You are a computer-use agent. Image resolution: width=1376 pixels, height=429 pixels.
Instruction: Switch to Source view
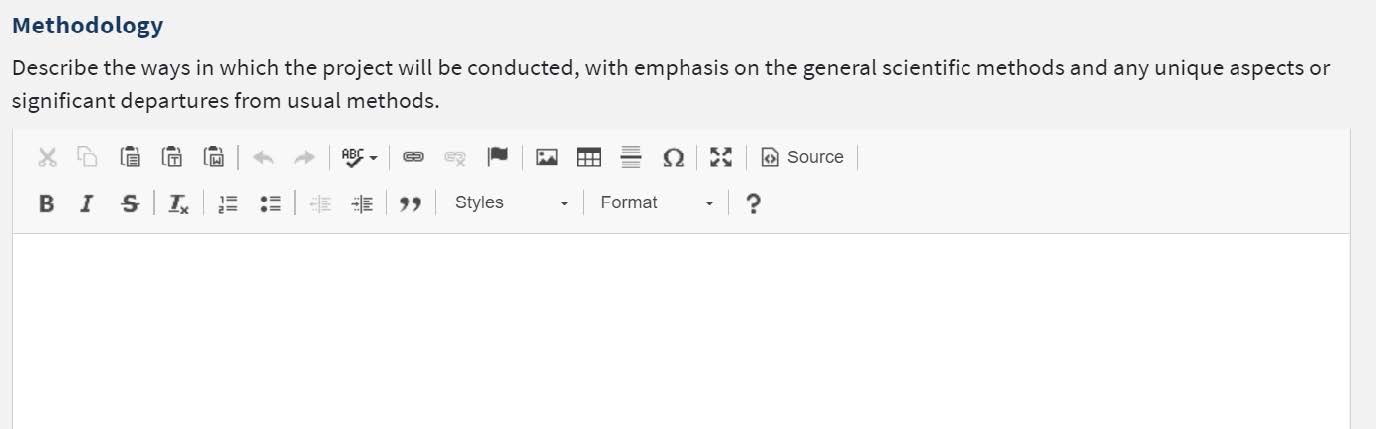coord(803,157)
